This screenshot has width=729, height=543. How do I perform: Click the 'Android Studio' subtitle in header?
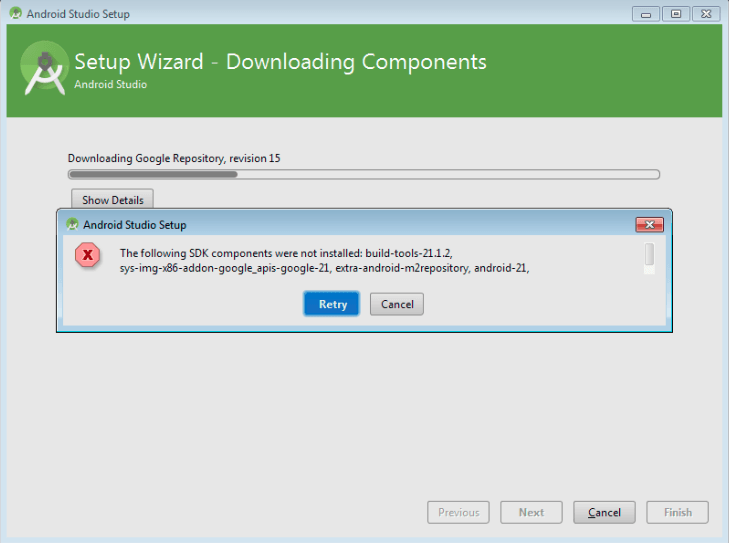[x=111, y=84]
